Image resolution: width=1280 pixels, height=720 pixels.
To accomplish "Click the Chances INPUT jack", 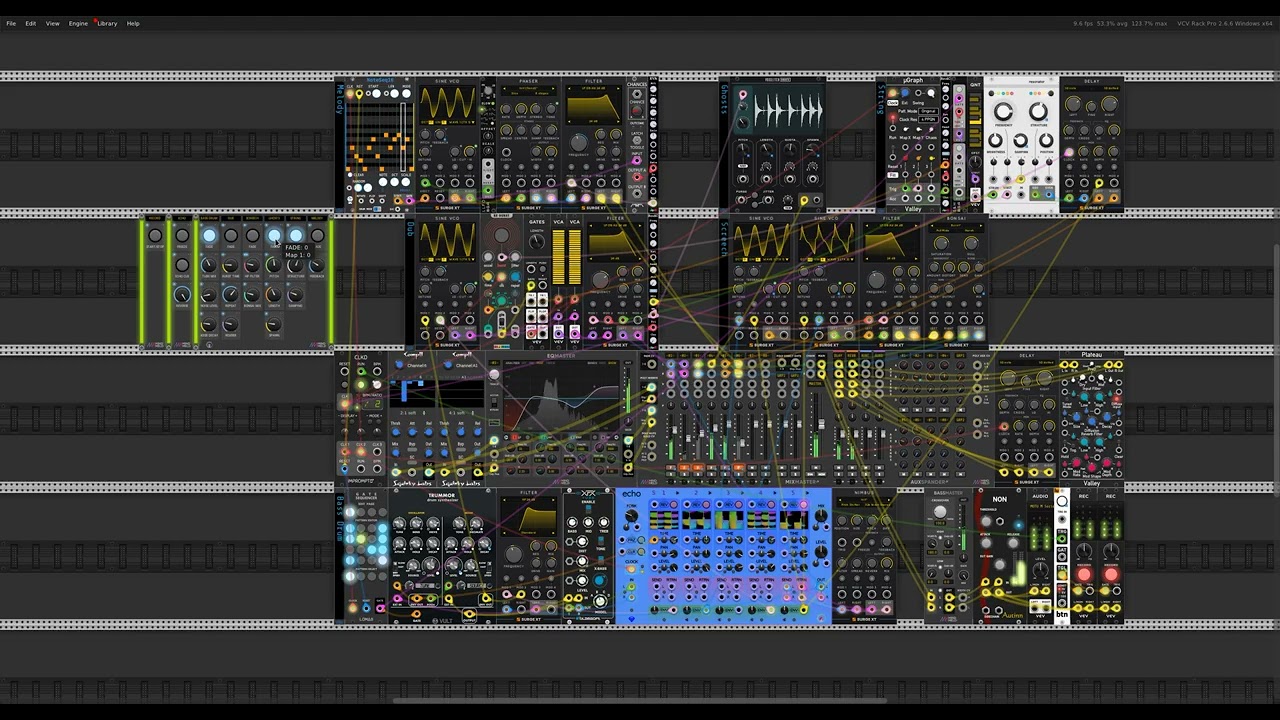I will point(637,161).
